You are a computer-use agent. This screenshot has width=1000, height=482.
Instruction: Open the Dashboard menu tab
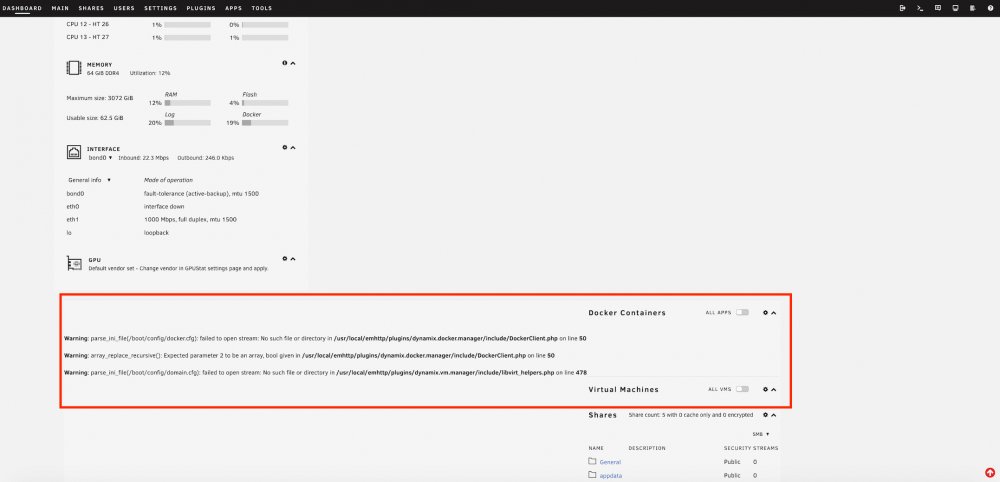click(22, 8)
